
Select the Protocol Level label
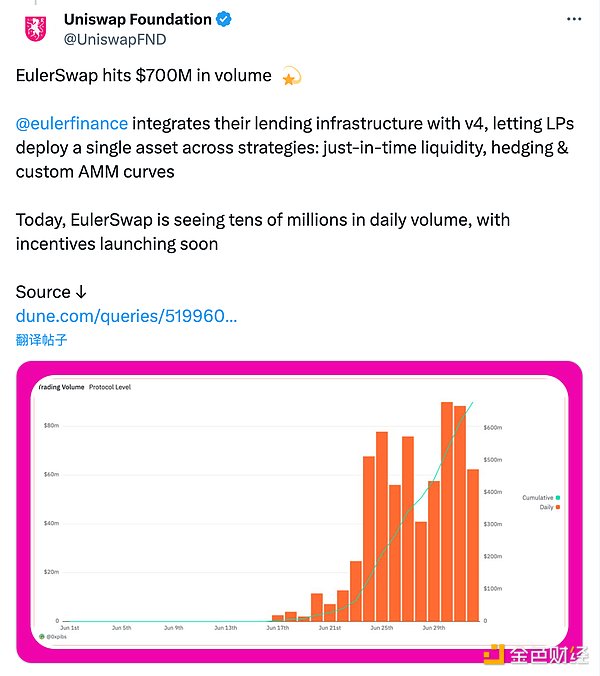(x=110, y=387)
